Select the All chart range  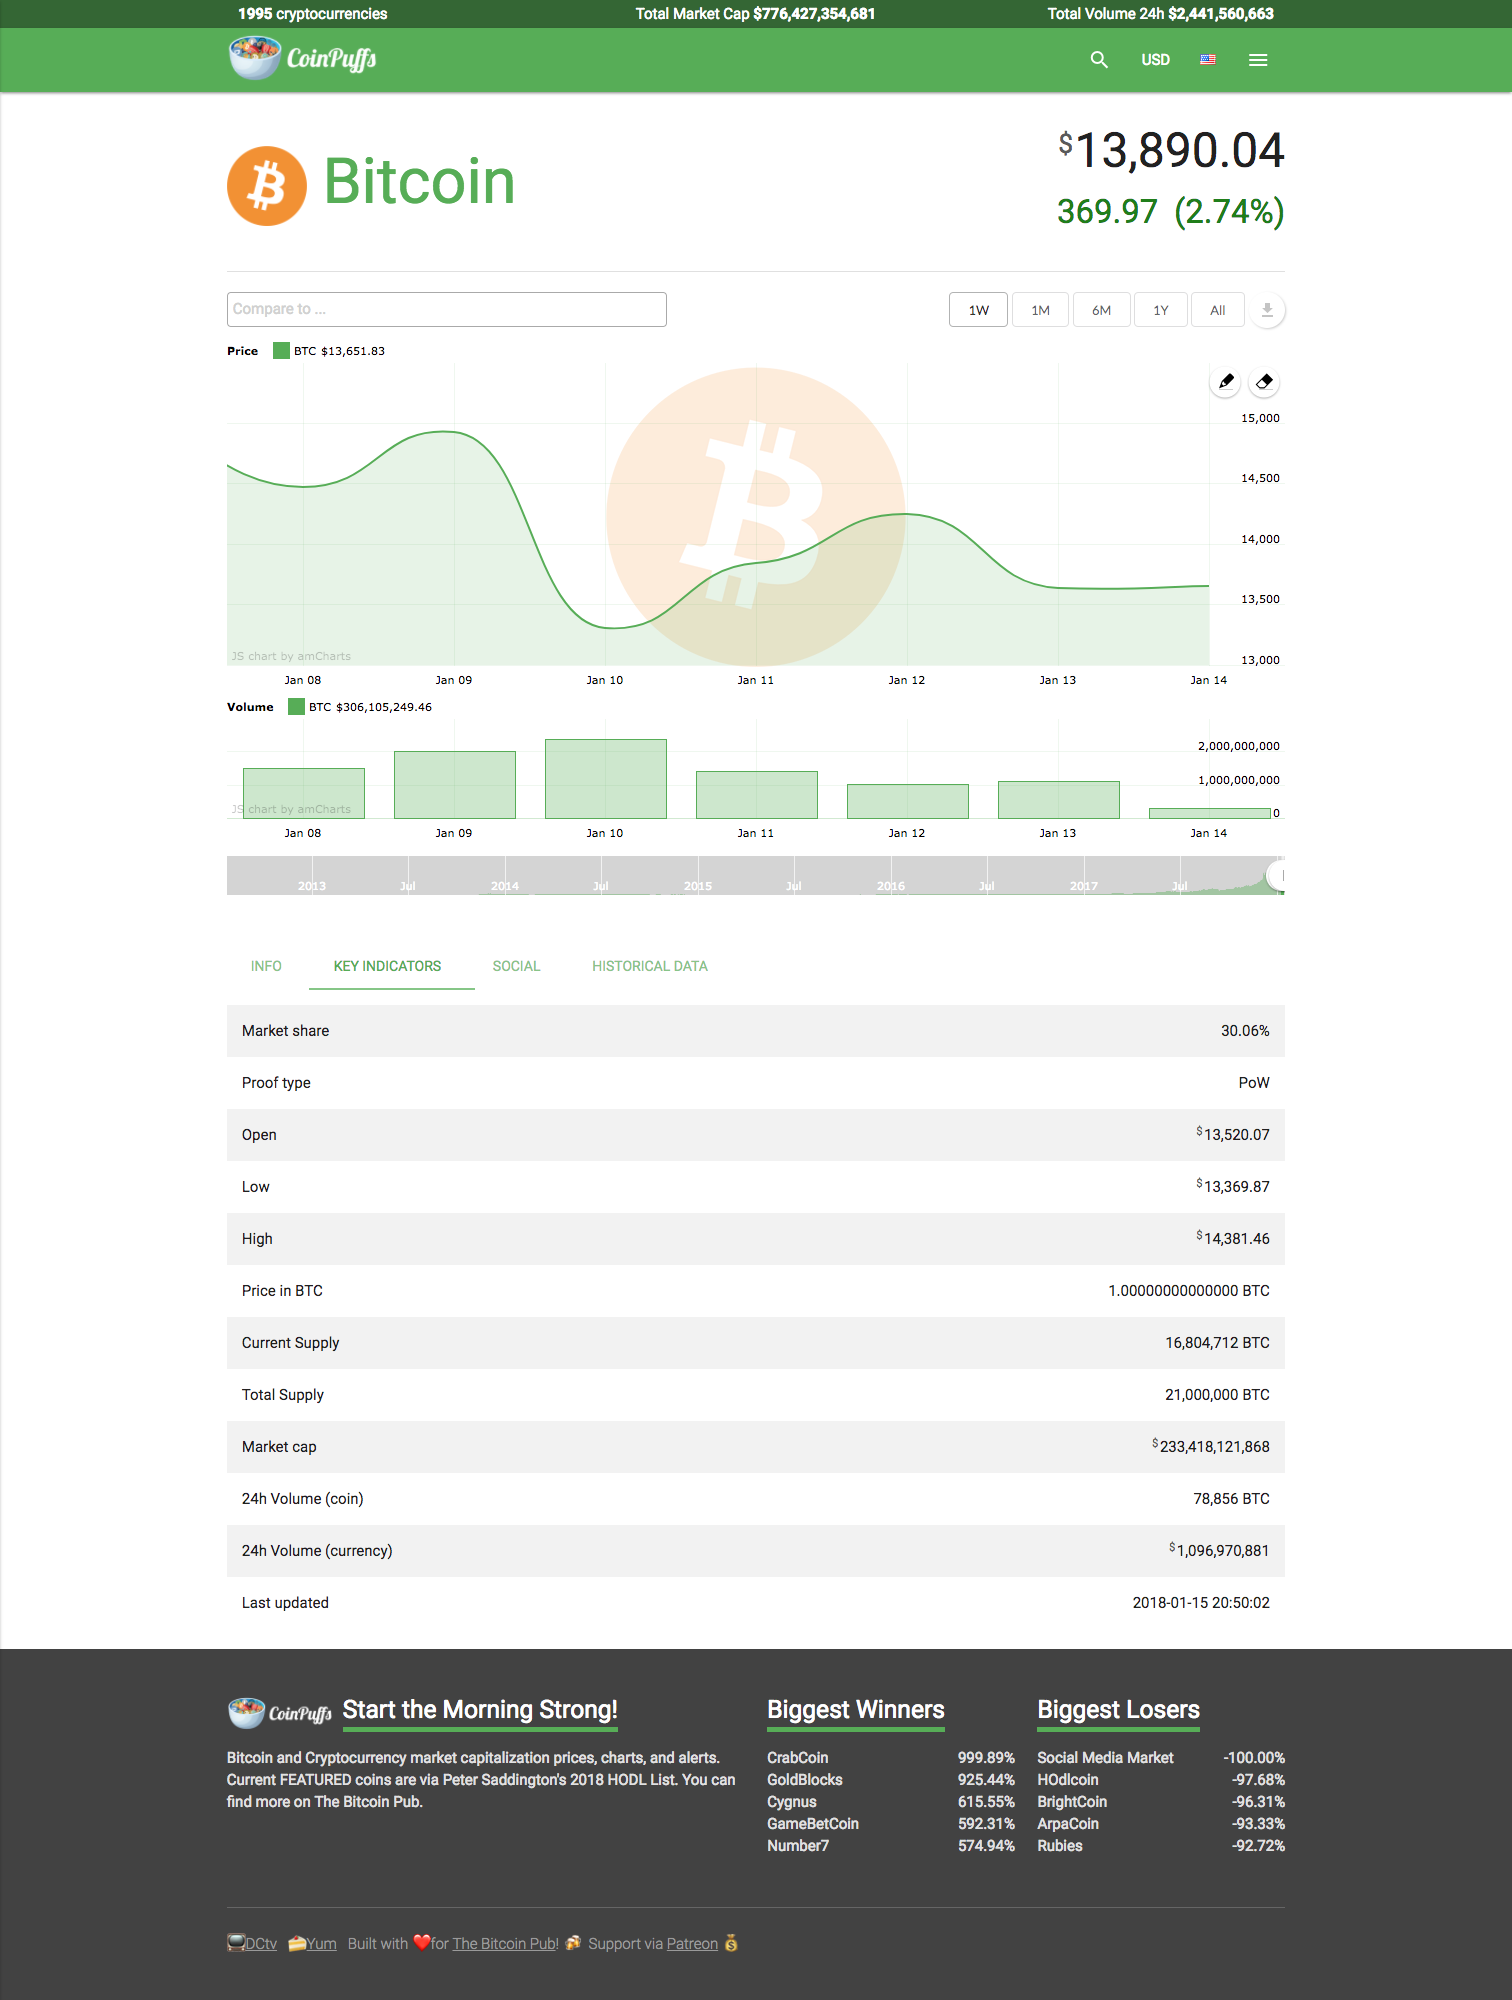(1217, 310)
